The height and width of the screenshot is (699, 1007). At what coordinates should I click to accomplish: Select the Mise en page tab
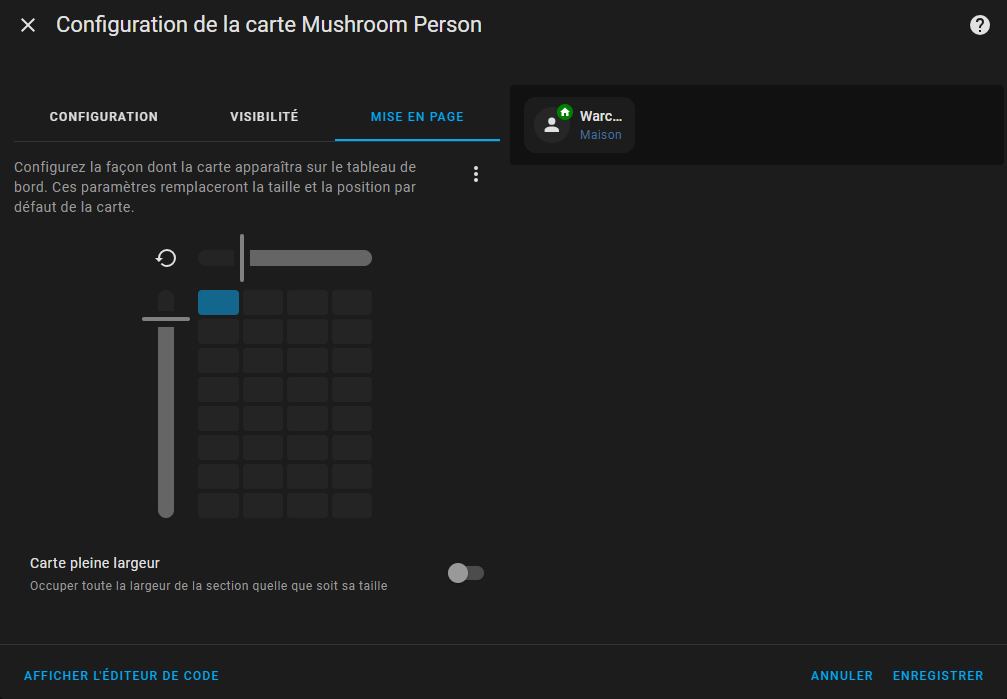click(417, 117)
